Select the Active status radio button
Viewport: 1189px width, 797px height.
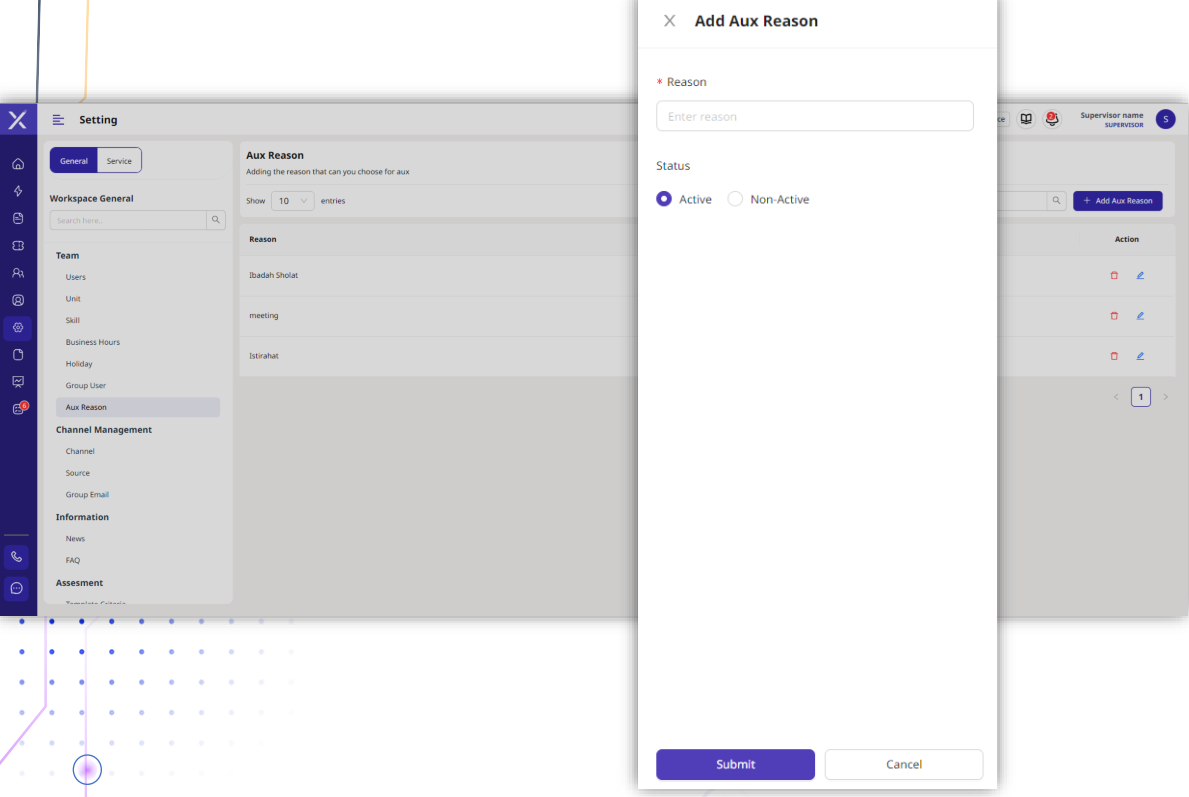click(x=664, y=199)
